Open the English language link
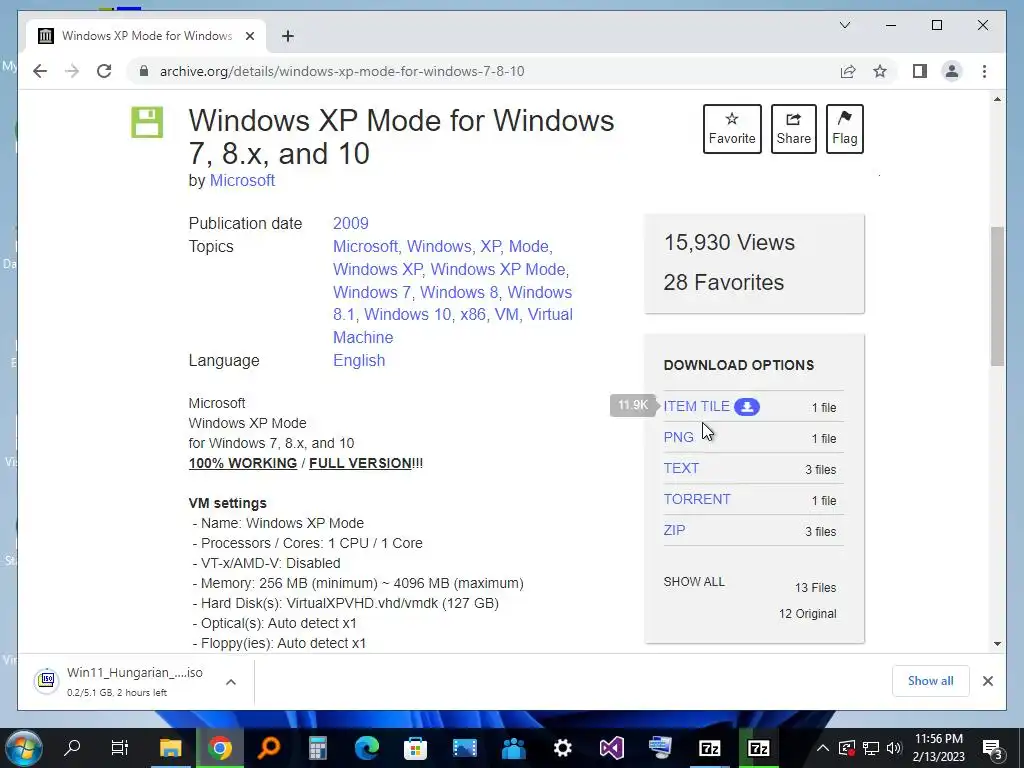1024x768 pixels. (359, 360)
